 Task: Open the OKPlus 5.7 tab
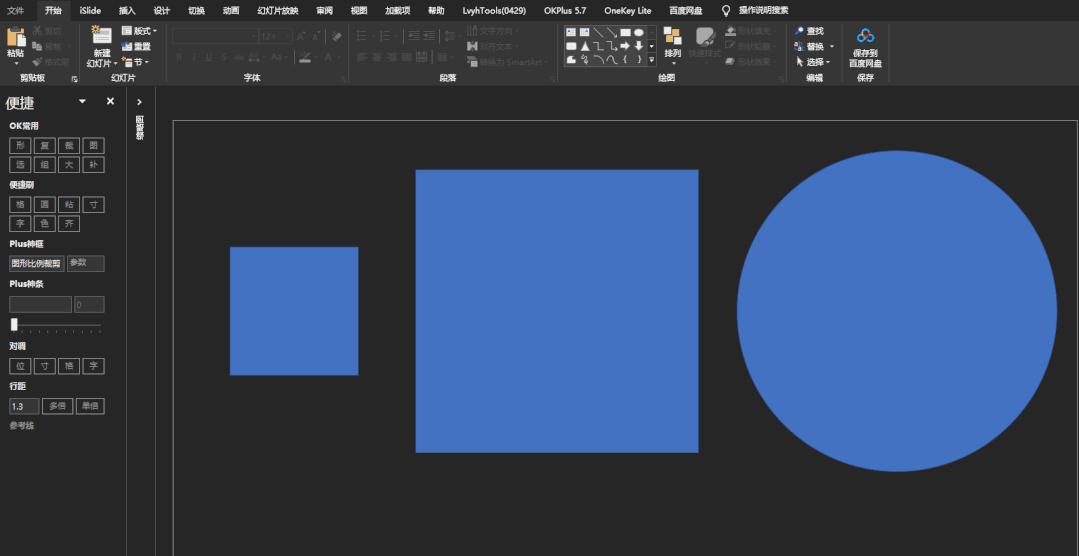pyautogui.click(x=565, y=10)
